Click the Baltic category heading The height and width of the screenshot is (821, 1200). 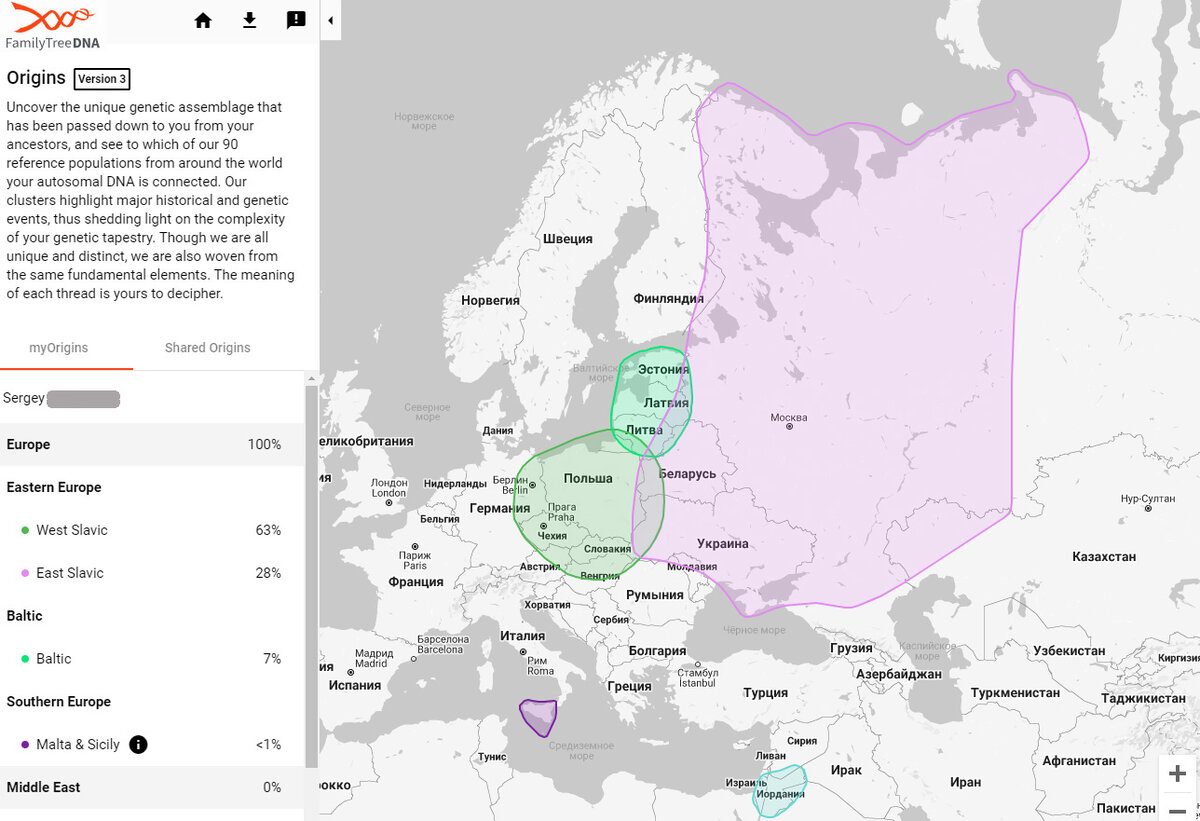pyautogui.click(x=25, y=616)
